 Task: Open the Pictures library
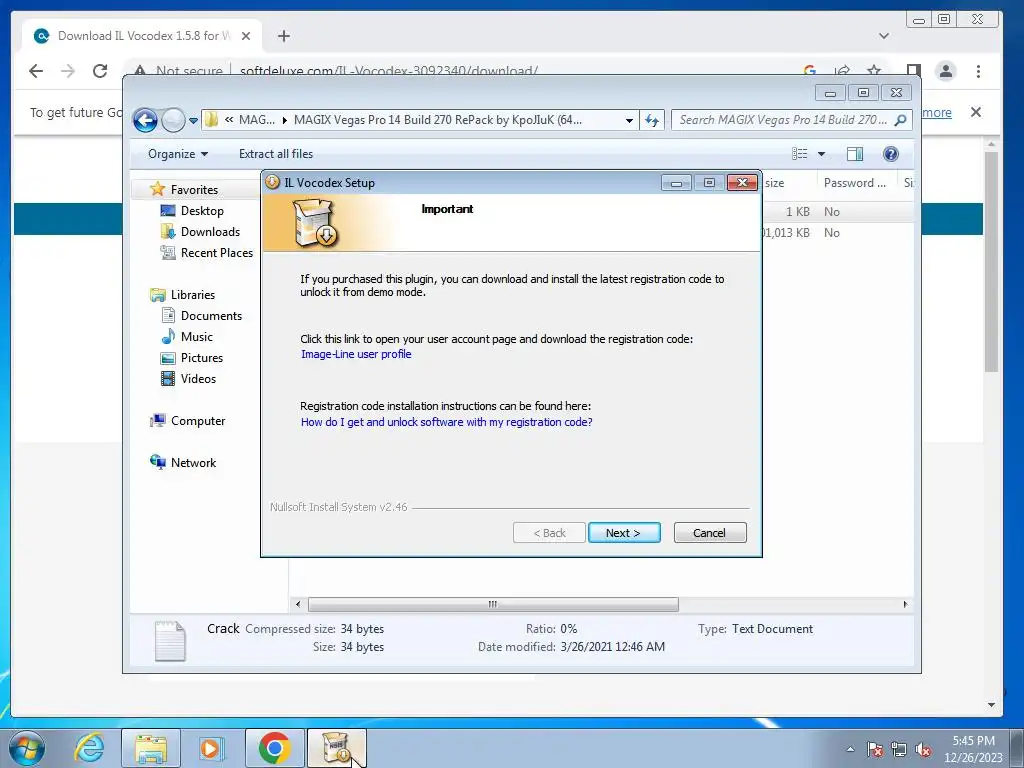coord(201,358)
